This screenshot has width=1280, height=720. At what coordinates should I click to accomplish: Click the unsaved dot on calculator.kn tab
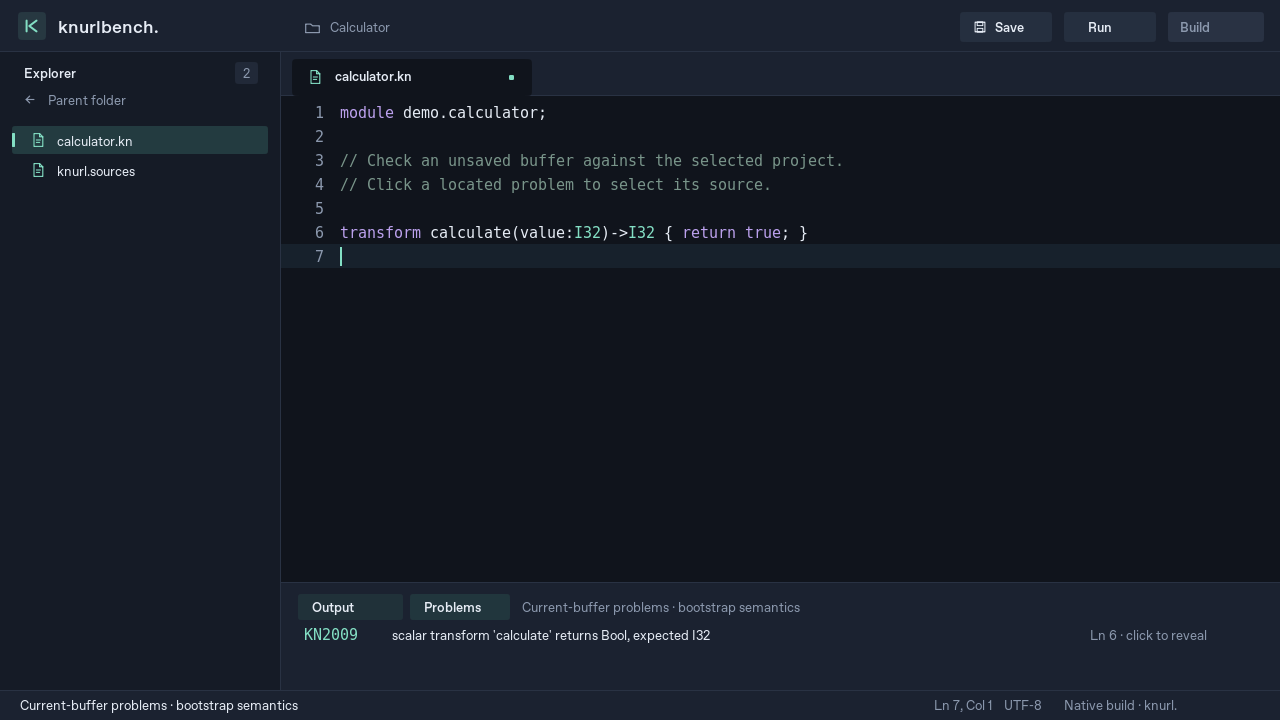pyautogui.click(x=511, y=77)
